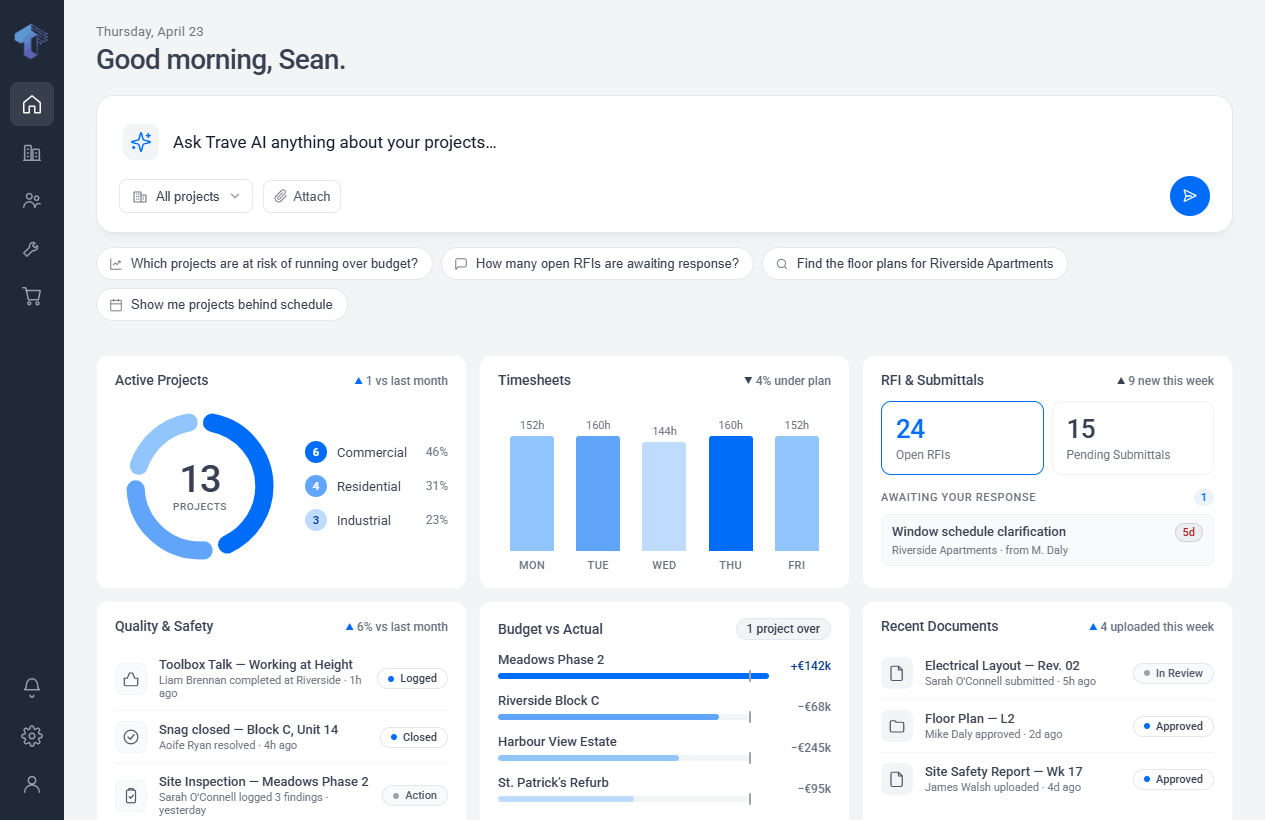The image size is (1265, 820).
Task: Open the Home icon in the sidebar
Action: click(32, 104)
